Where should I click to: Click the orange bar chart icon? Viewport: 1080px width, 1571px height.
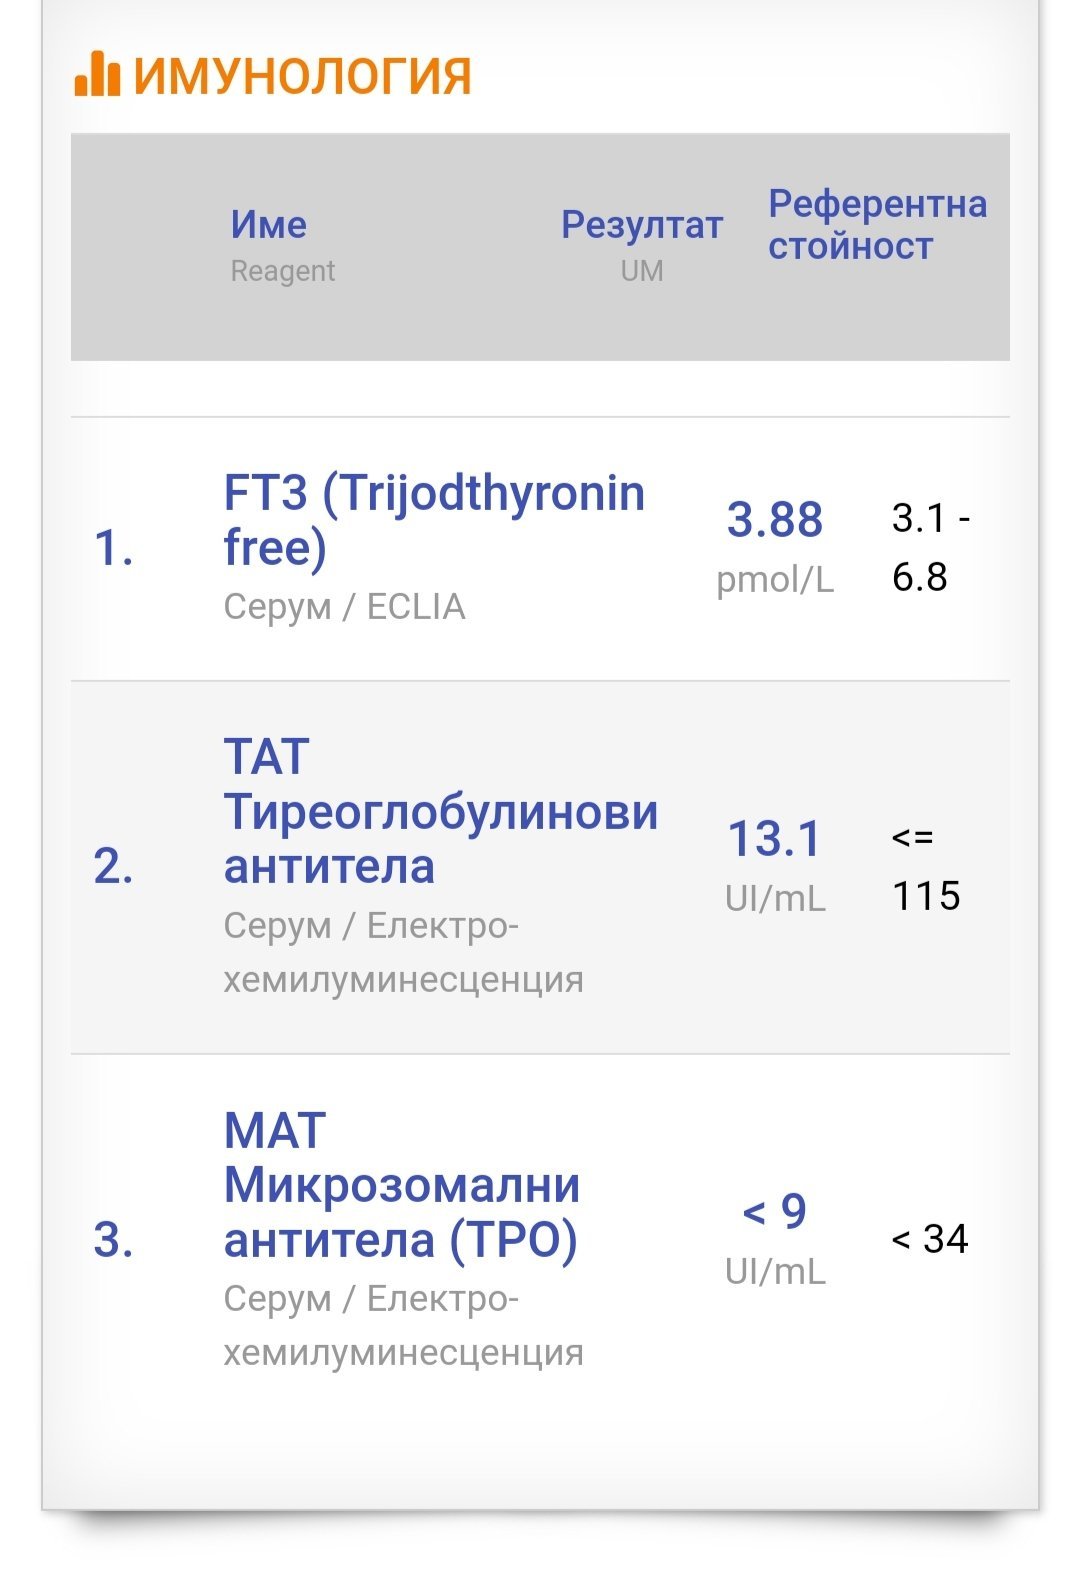[97, 73]
